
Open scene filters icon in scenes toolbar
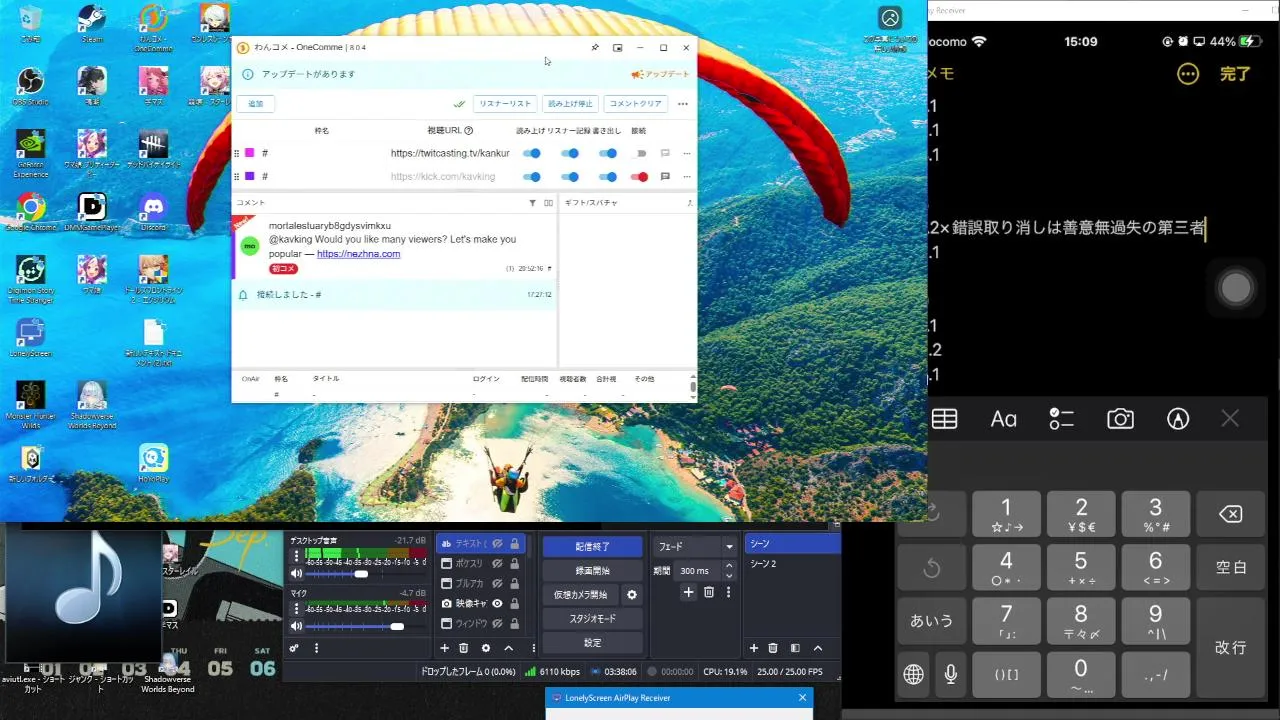(795, 648)
